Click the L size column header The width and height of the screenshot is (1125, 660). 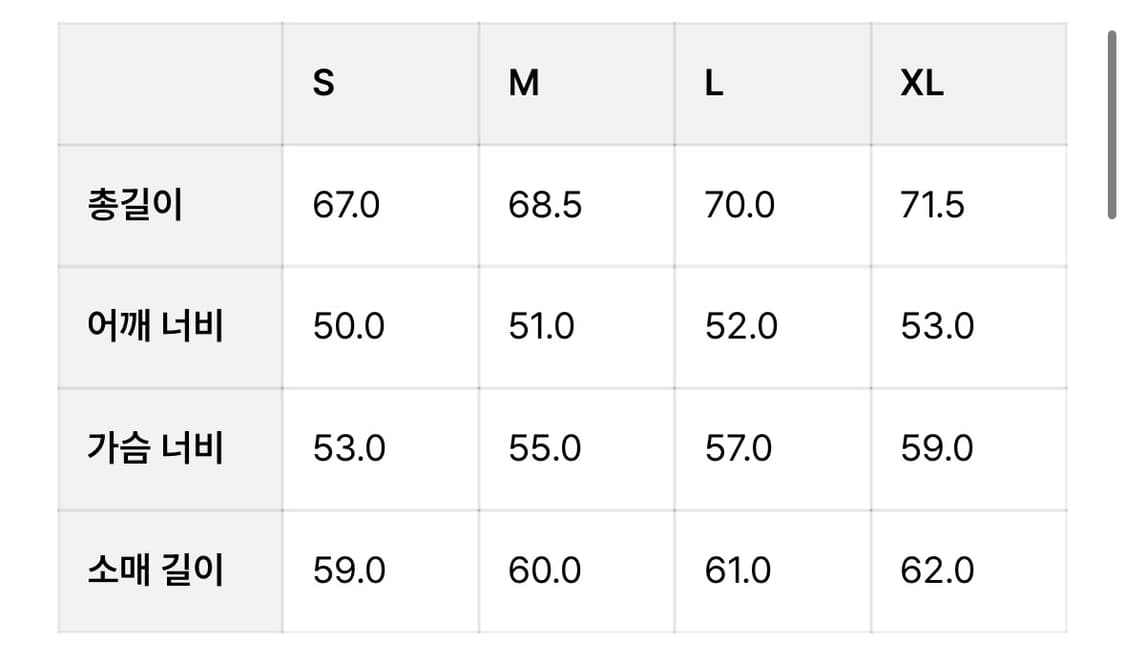(x=714, y=84)
